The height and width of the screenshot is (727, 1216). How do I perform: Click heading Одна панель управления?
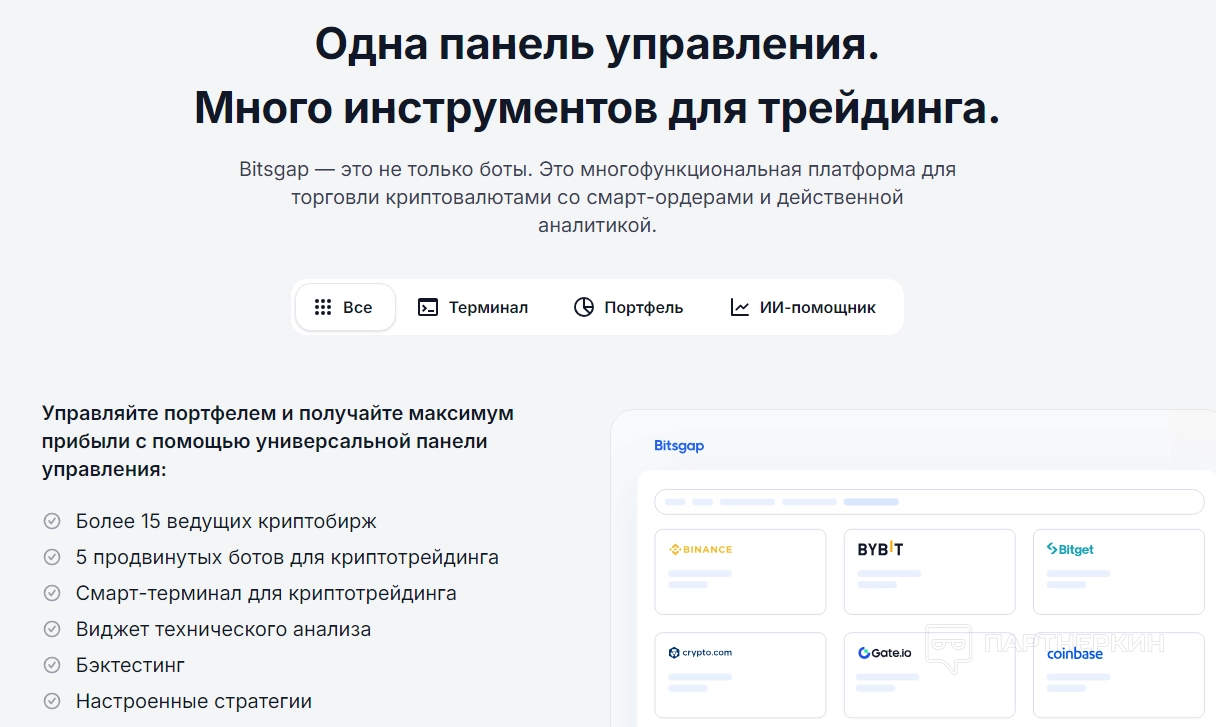point(597,45)
